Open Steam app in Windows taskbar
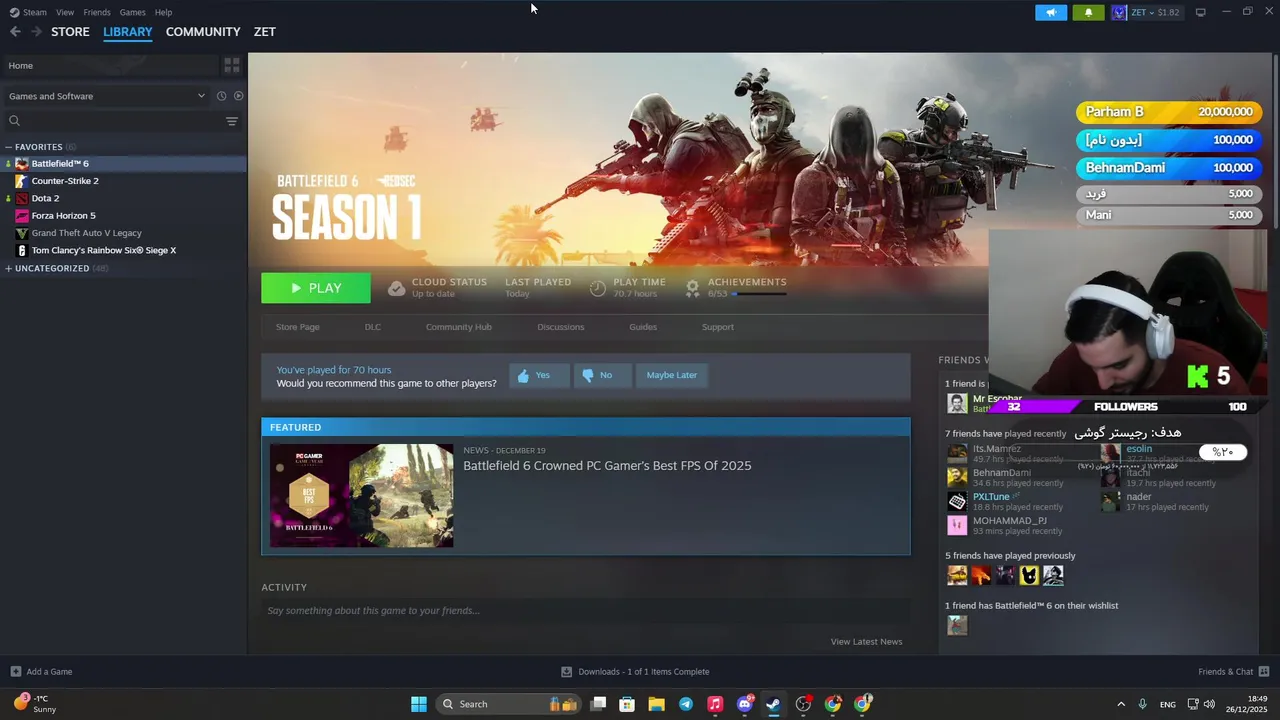Viewport: 1280px width, 720px height. pyautogui.click(x=773, y=704)
